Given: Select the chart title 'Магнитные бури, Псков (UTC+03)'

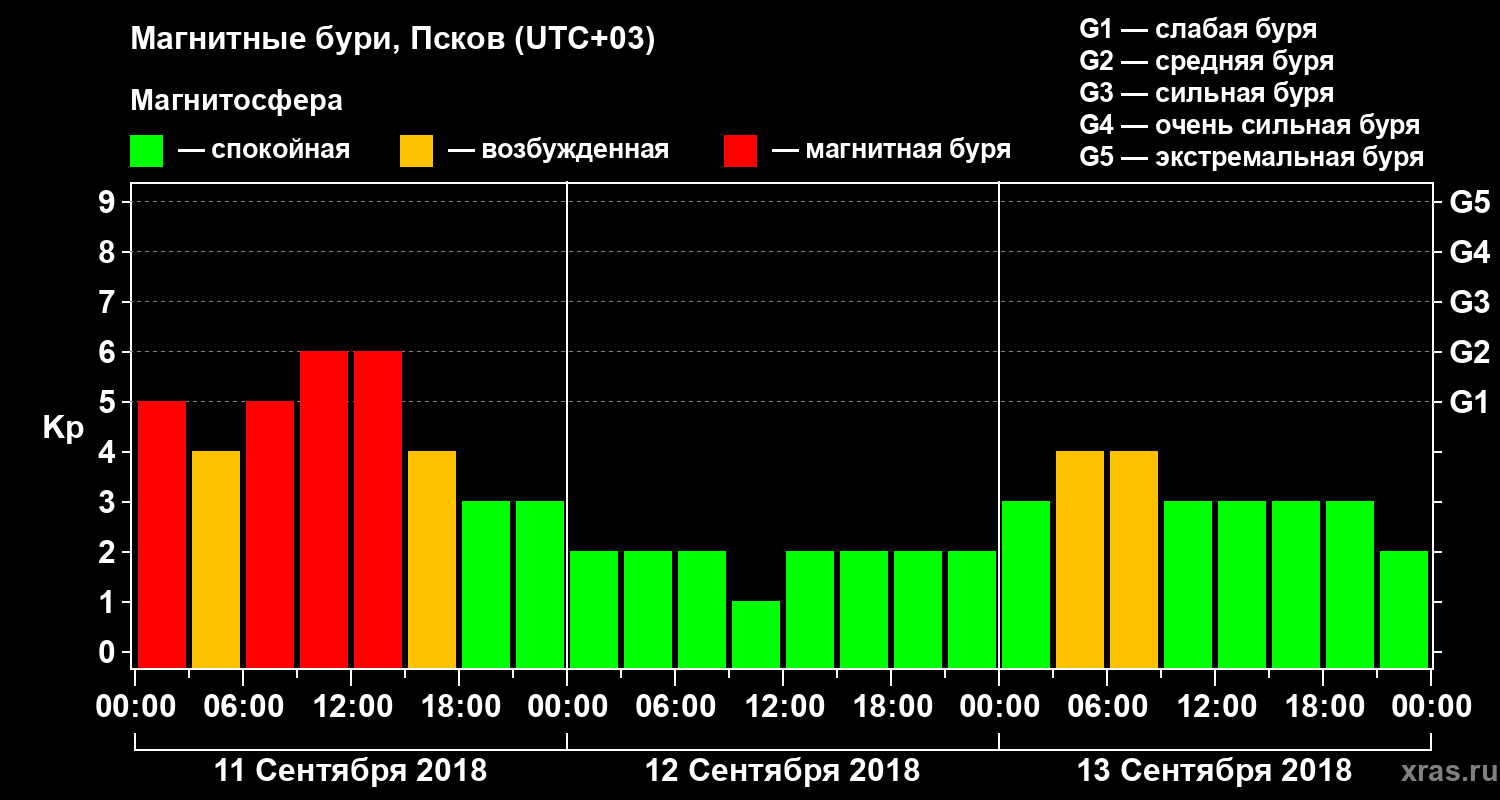Looking at the screenshot, I should (393, 40).
